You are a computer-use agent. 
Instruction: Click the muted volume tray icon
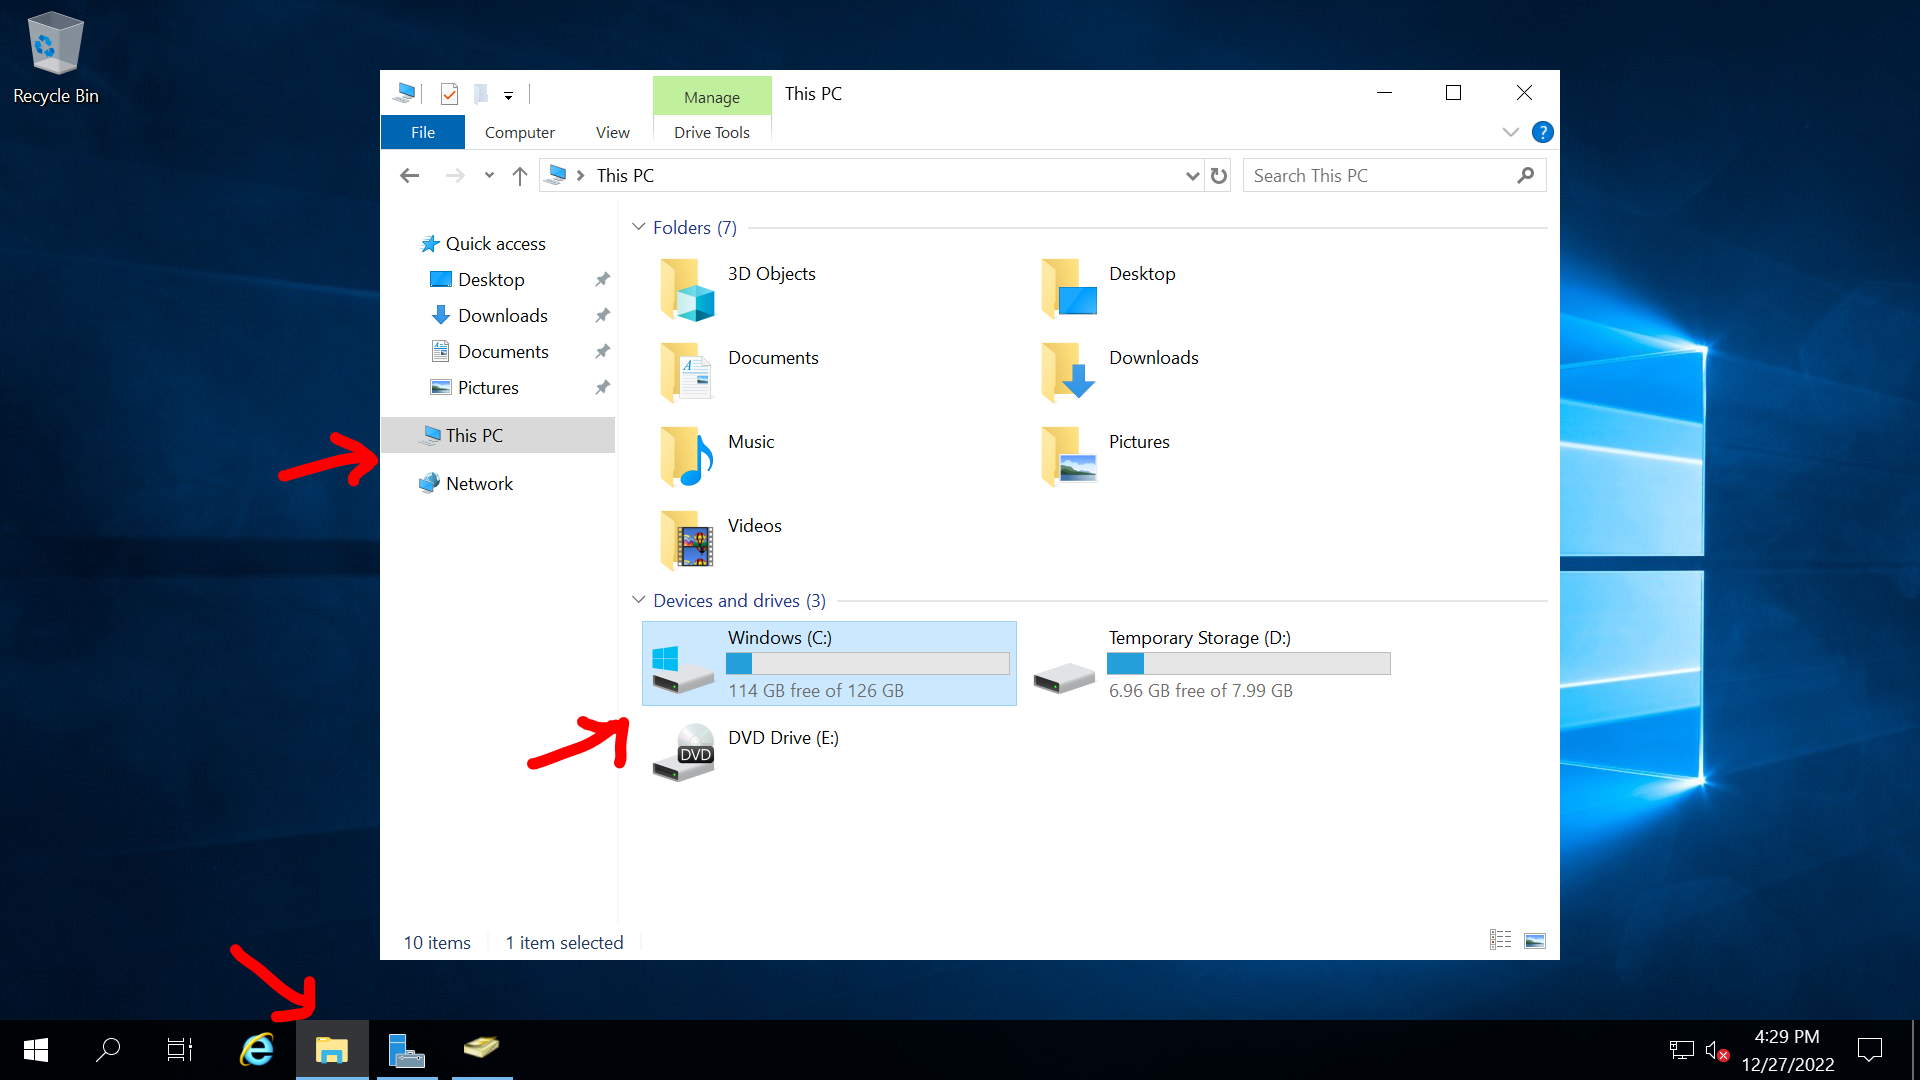tap(1716, 1050)
